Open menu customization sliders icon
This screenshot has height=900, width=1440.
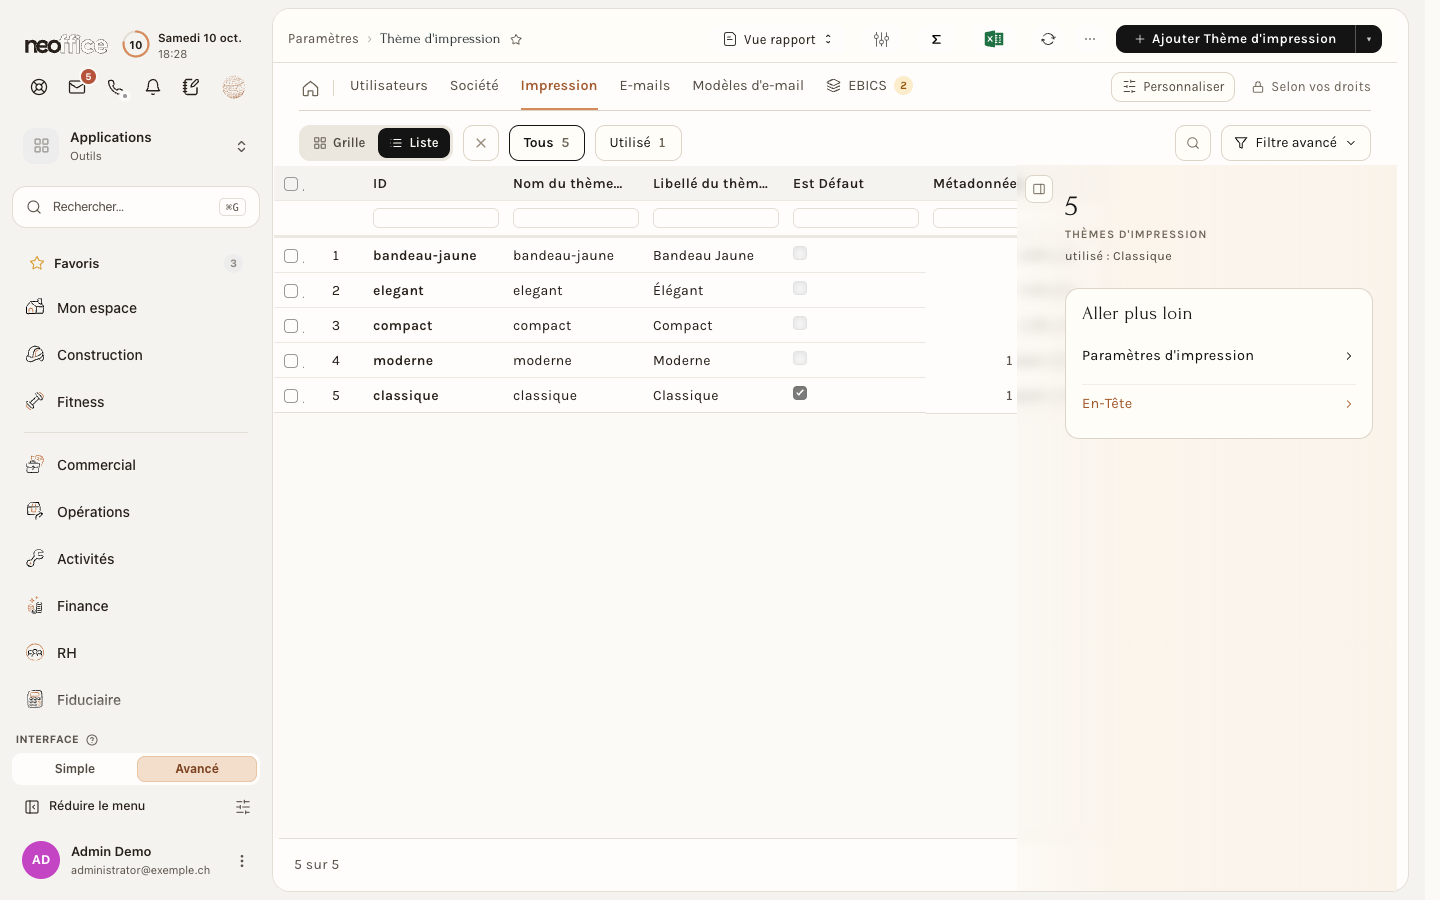(x=243, y=807)
